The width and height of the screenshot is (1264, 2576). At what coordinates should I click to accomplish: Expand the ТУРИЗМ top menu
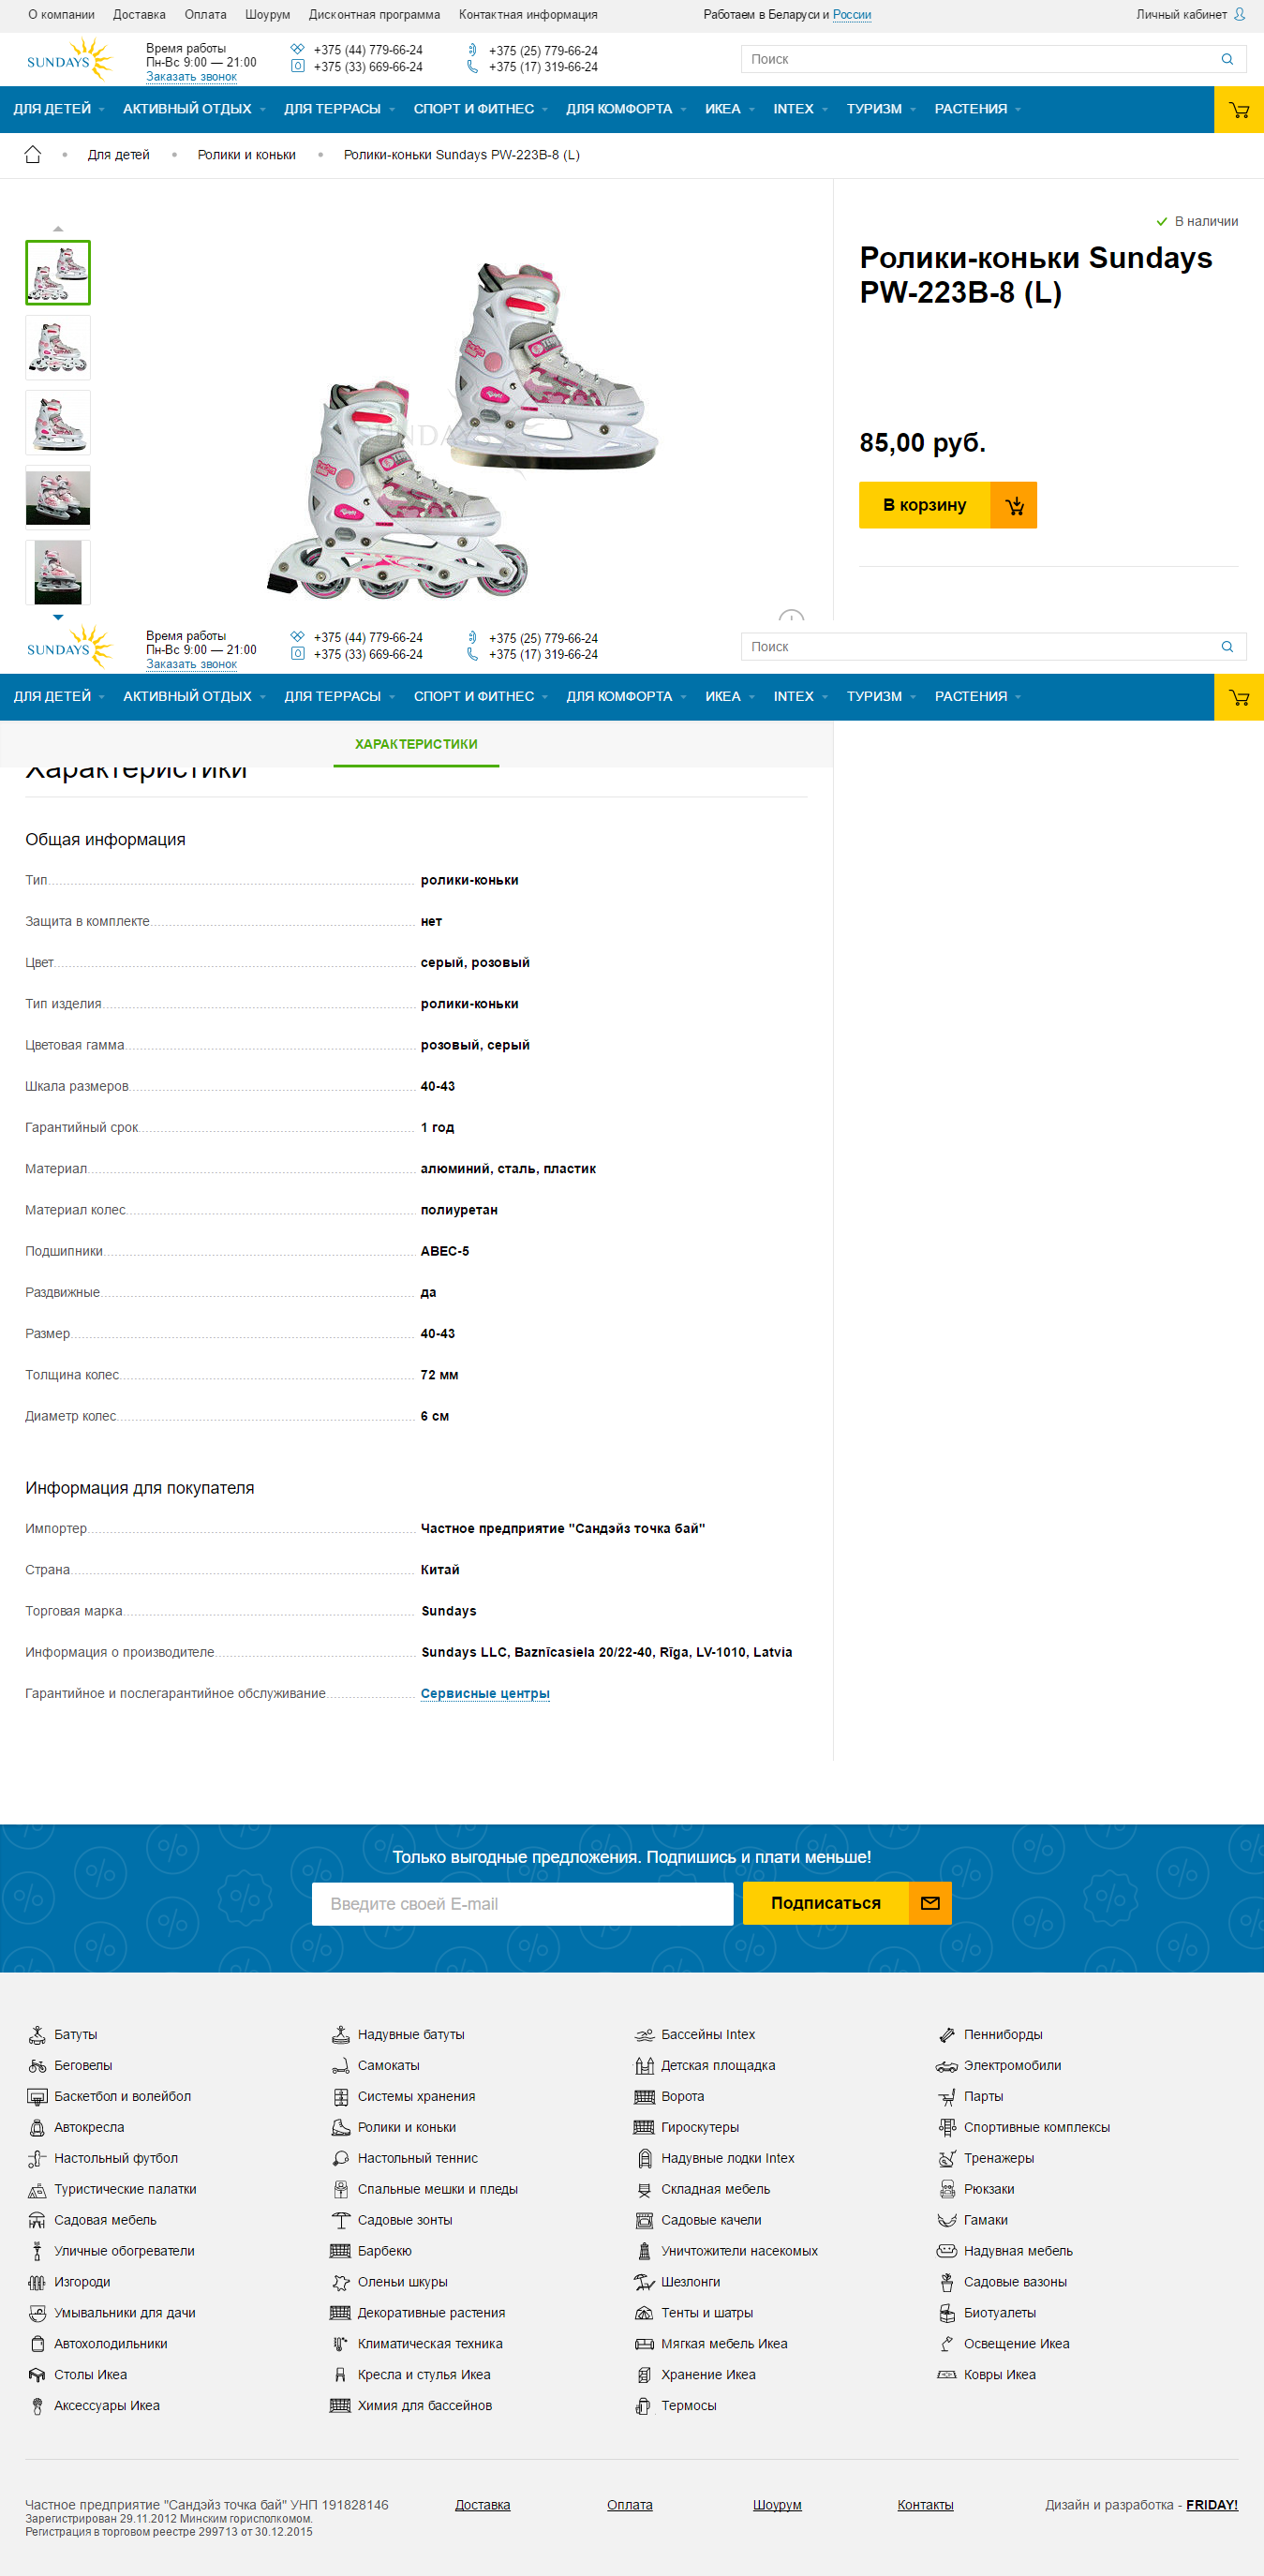(881, 109)
